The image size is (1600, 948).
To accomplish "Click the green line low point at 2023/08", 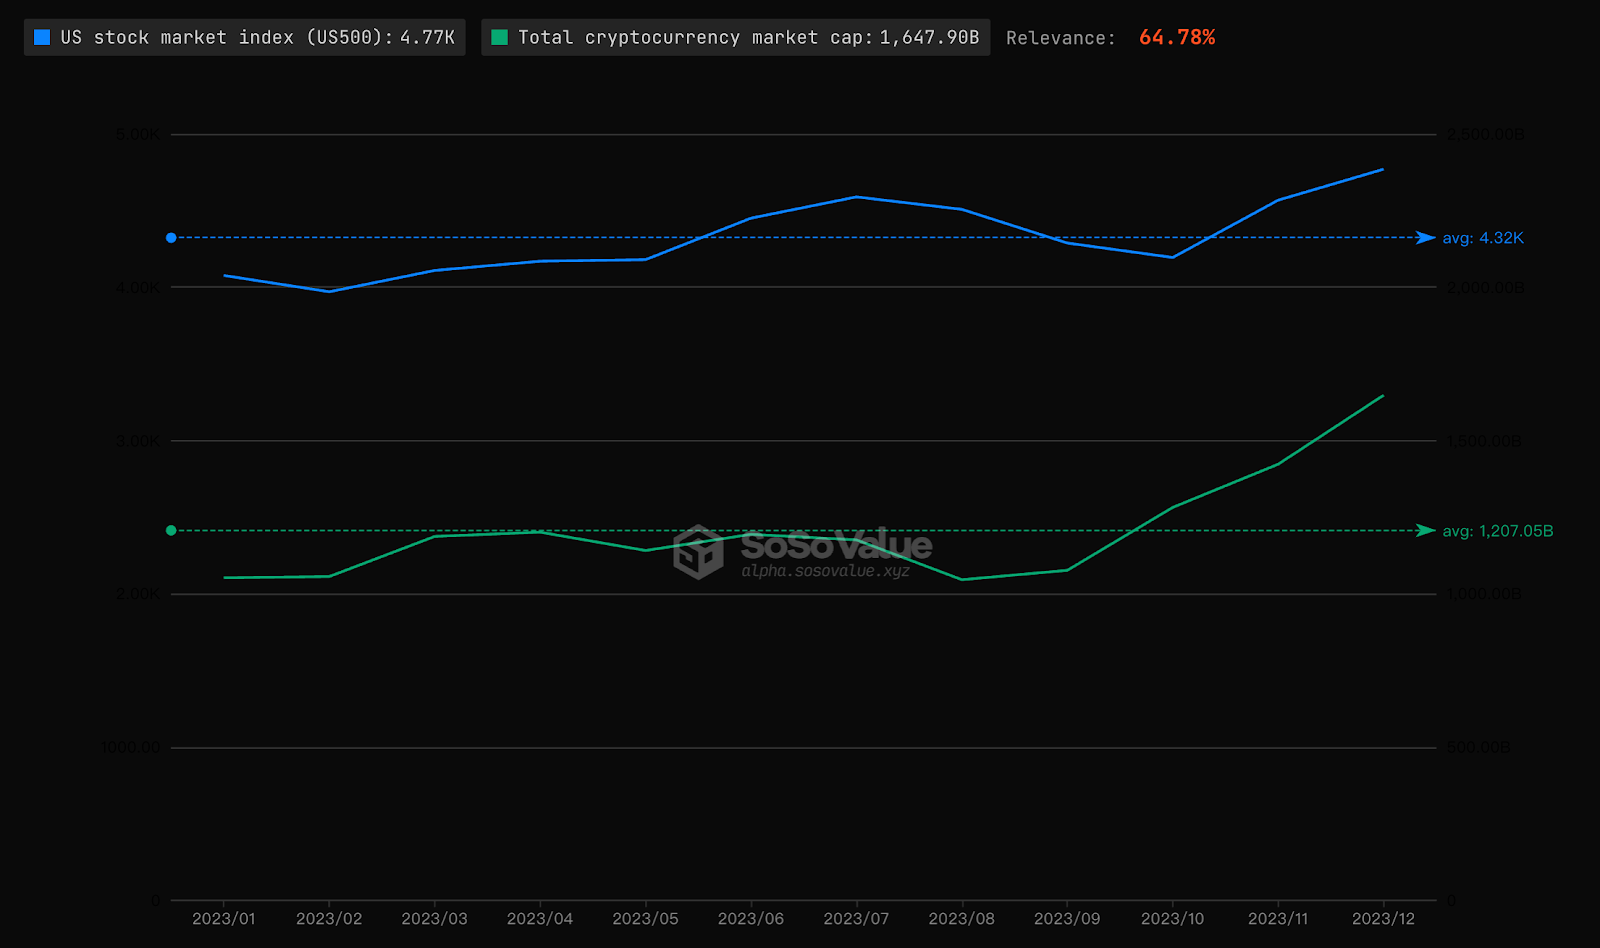I will [962, 580].
